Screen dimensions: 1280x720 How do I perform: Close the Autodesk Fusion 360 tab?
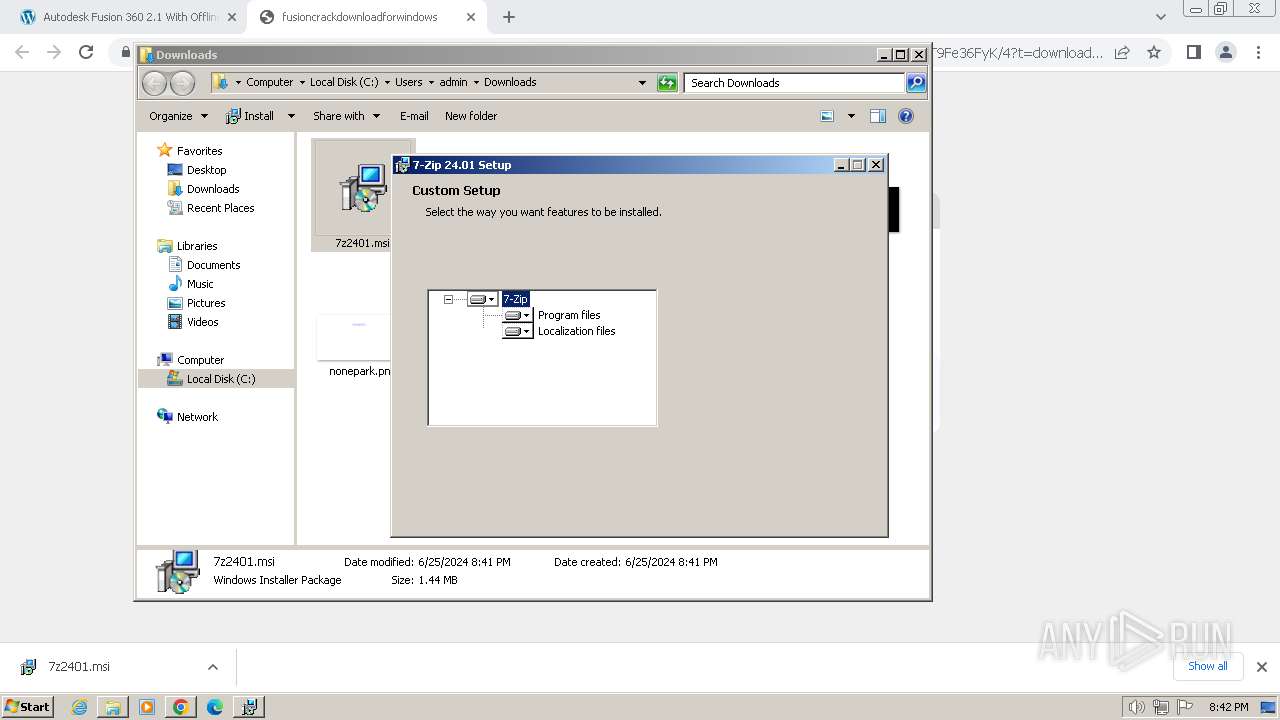click(232, 17)
